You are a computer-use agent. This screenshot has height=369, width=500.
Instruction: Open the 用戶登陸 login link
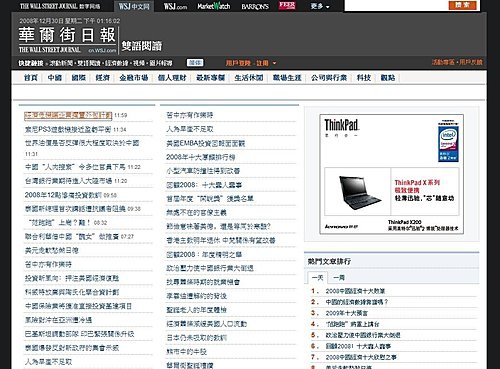pyautogui.click(x=238, y=63)
